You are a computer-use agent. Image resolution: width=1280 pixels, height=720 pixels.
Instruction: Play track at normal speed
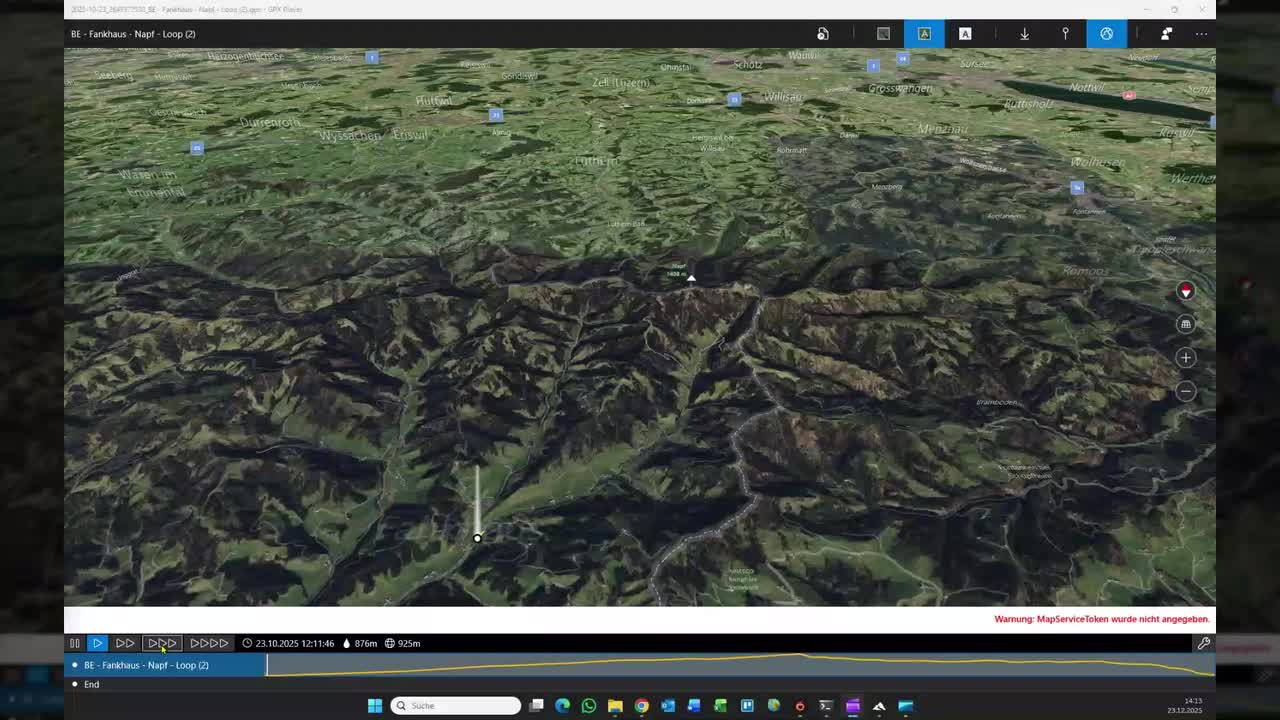pyautogui.click(x=97, y=643)
